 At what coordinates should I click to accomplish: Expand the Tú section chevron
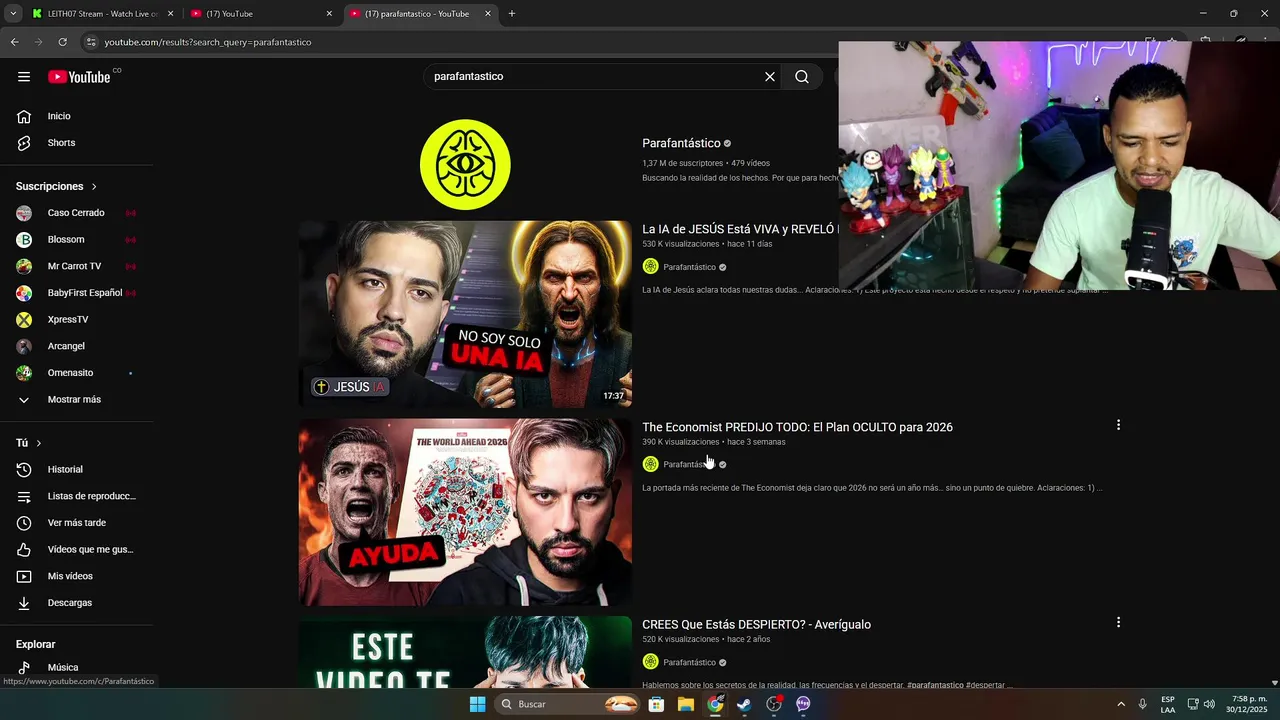(x=39, y=443)
